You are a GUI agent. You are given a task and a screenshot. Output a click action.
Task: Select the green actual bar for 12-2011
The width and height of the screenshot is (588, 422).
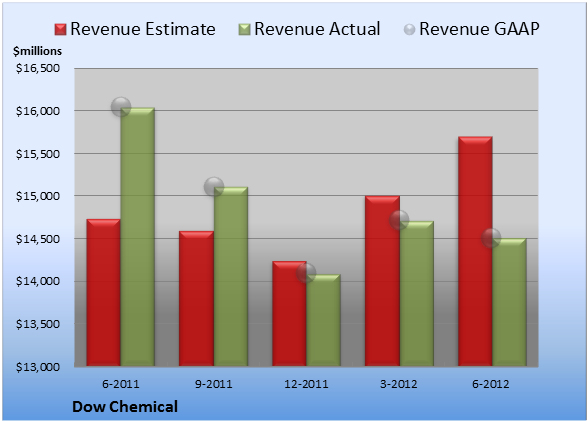[x=323, y=320]
